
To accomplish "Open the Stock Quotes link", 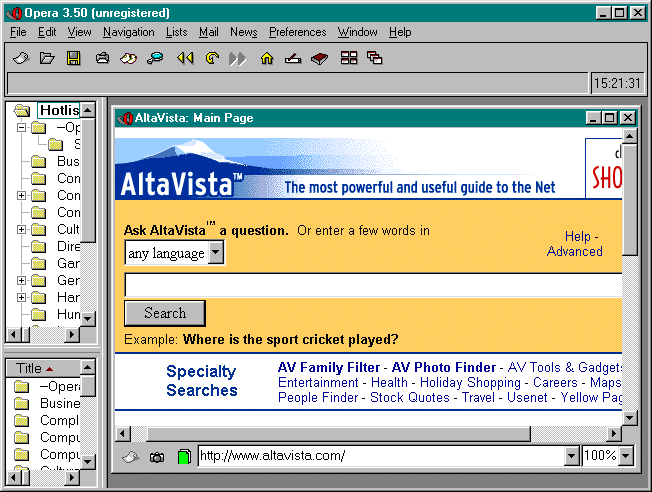I will click(x=410, y=397).
